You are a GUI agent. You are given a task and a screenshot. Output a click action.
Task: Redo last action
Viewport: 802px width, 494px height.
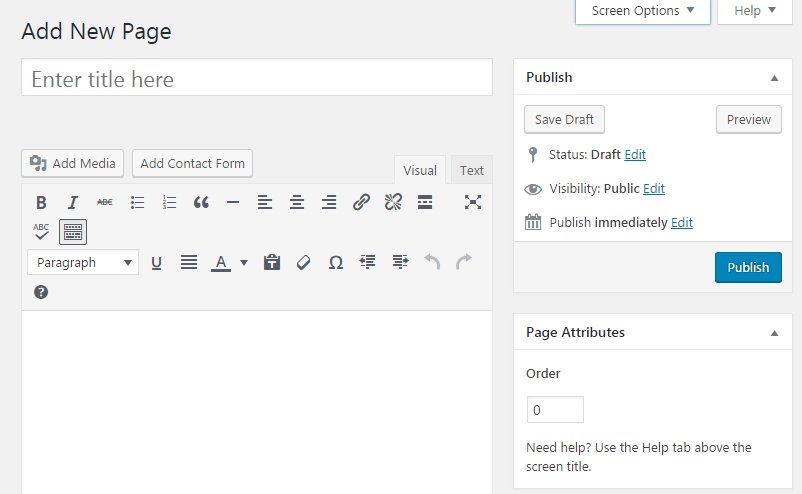(x=464, y=262)
